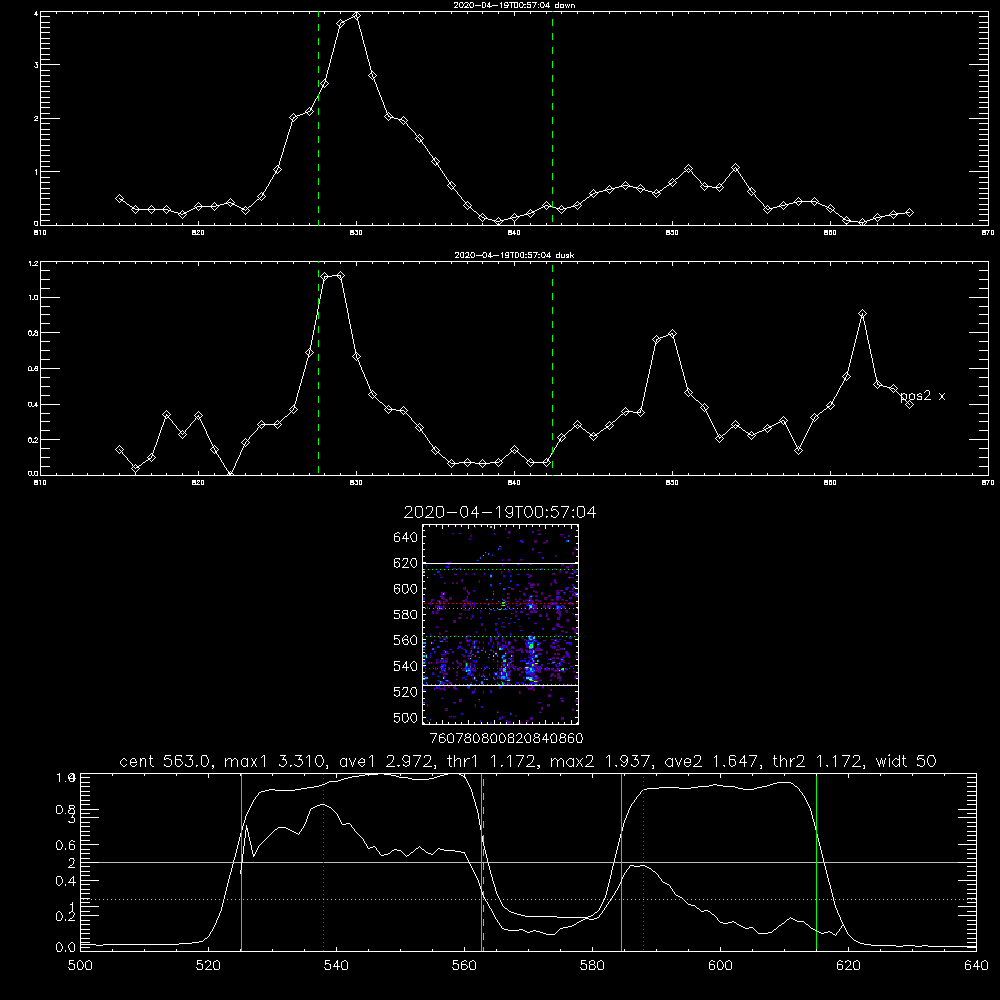Select the 'pos2 x' label in dusk plot
This screenshot has width=1000, height=1000.
point(922,396)
